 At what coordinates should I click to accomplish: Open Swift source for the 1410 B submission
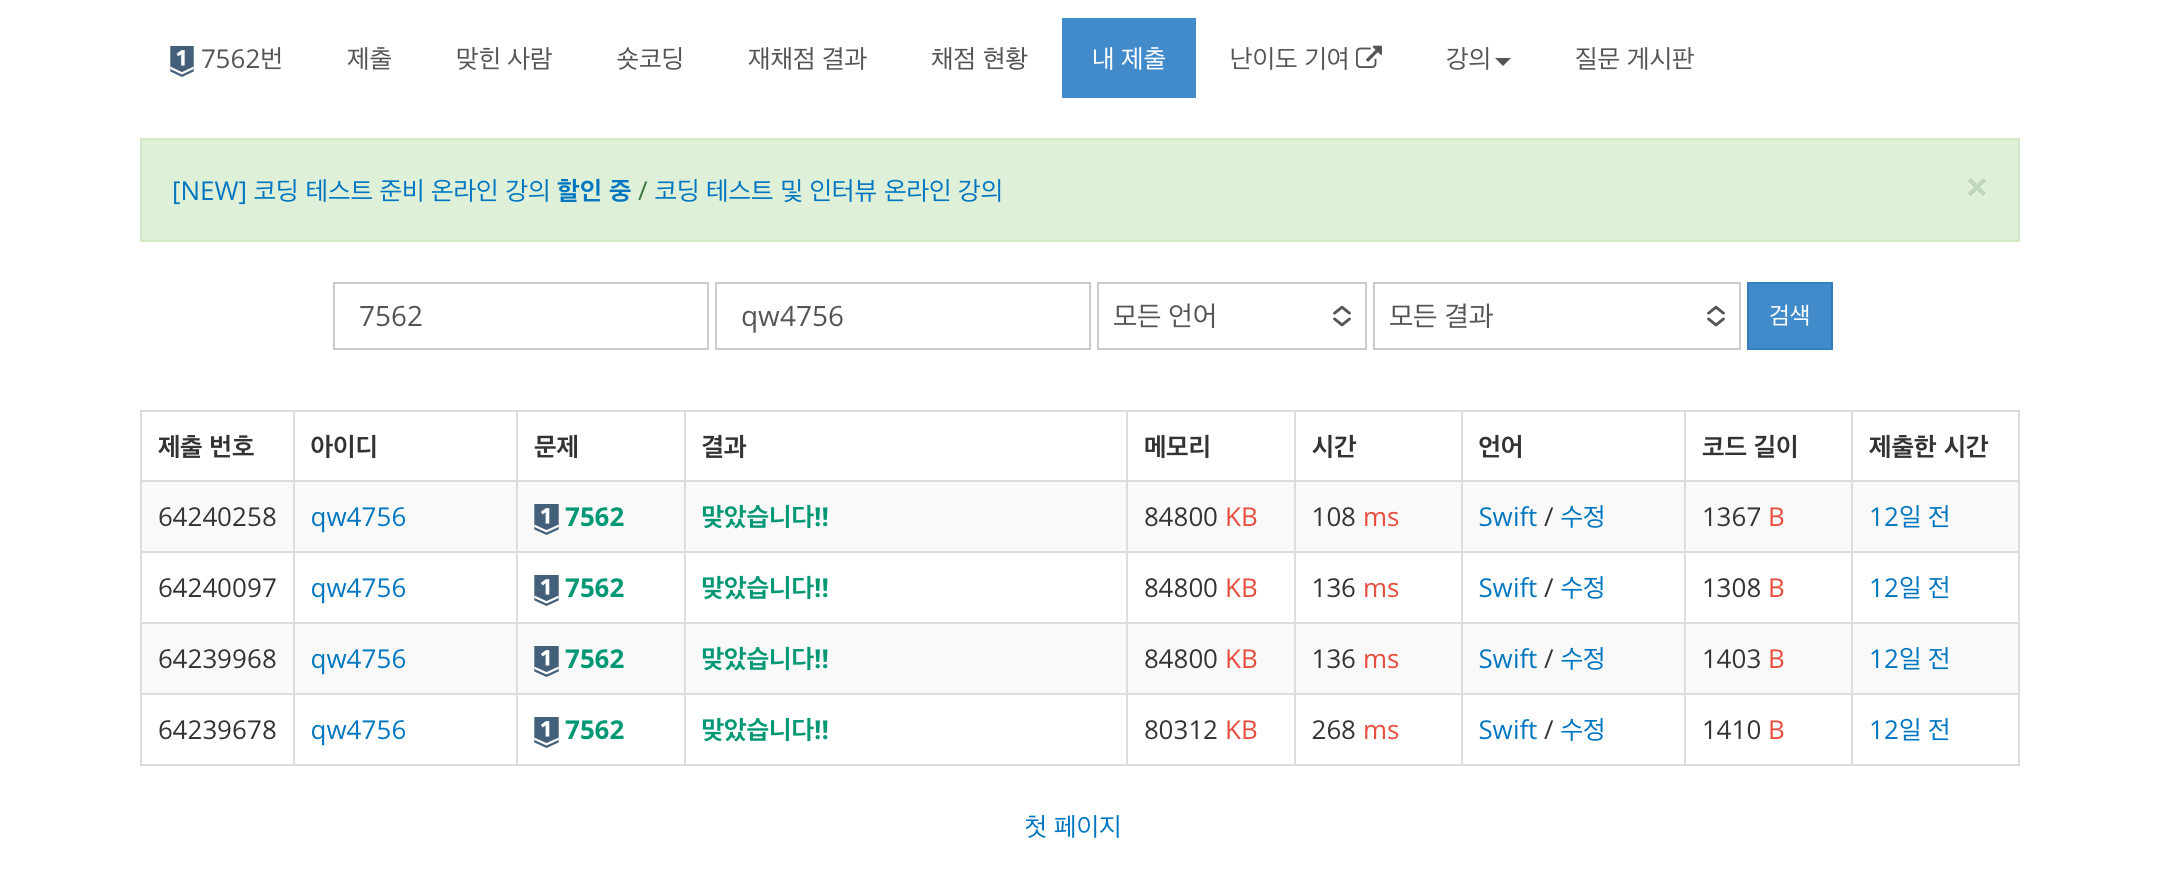click(1507, 730)
